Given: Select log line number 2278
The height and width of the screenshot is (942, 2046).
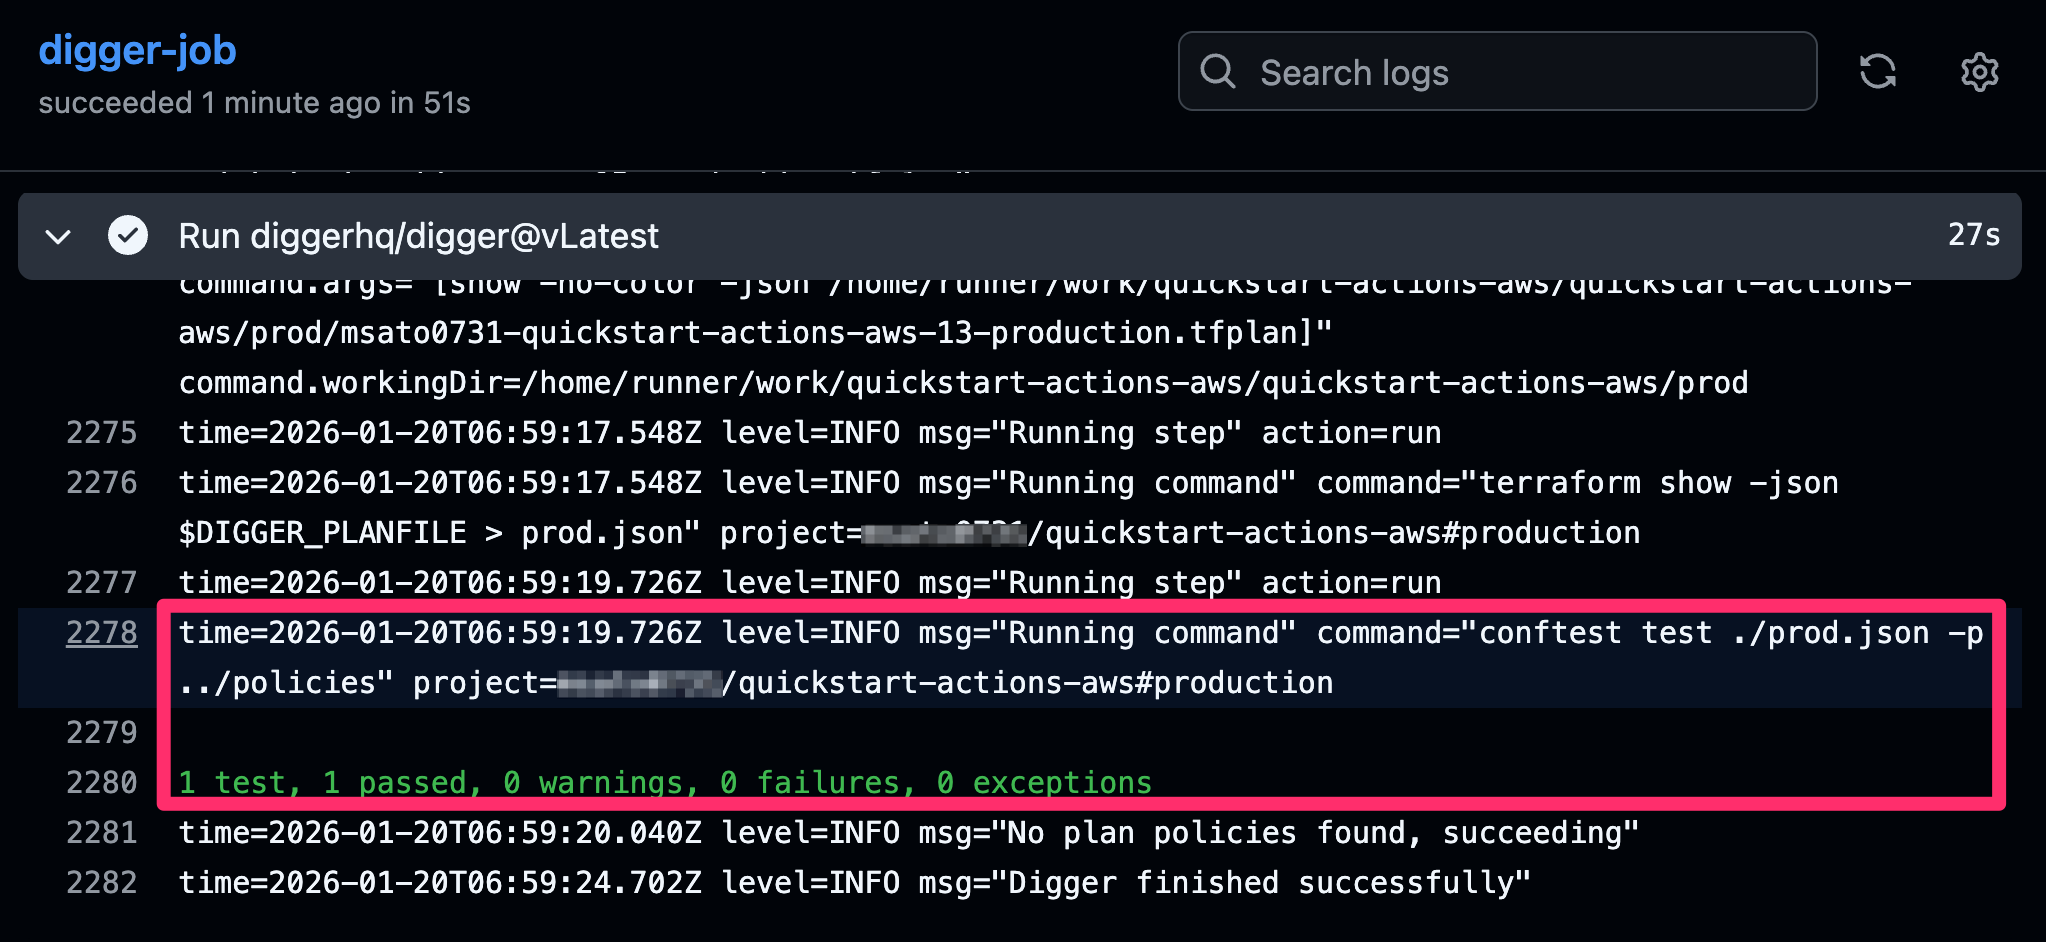Looking at the screenshot, I should point(101,632).
